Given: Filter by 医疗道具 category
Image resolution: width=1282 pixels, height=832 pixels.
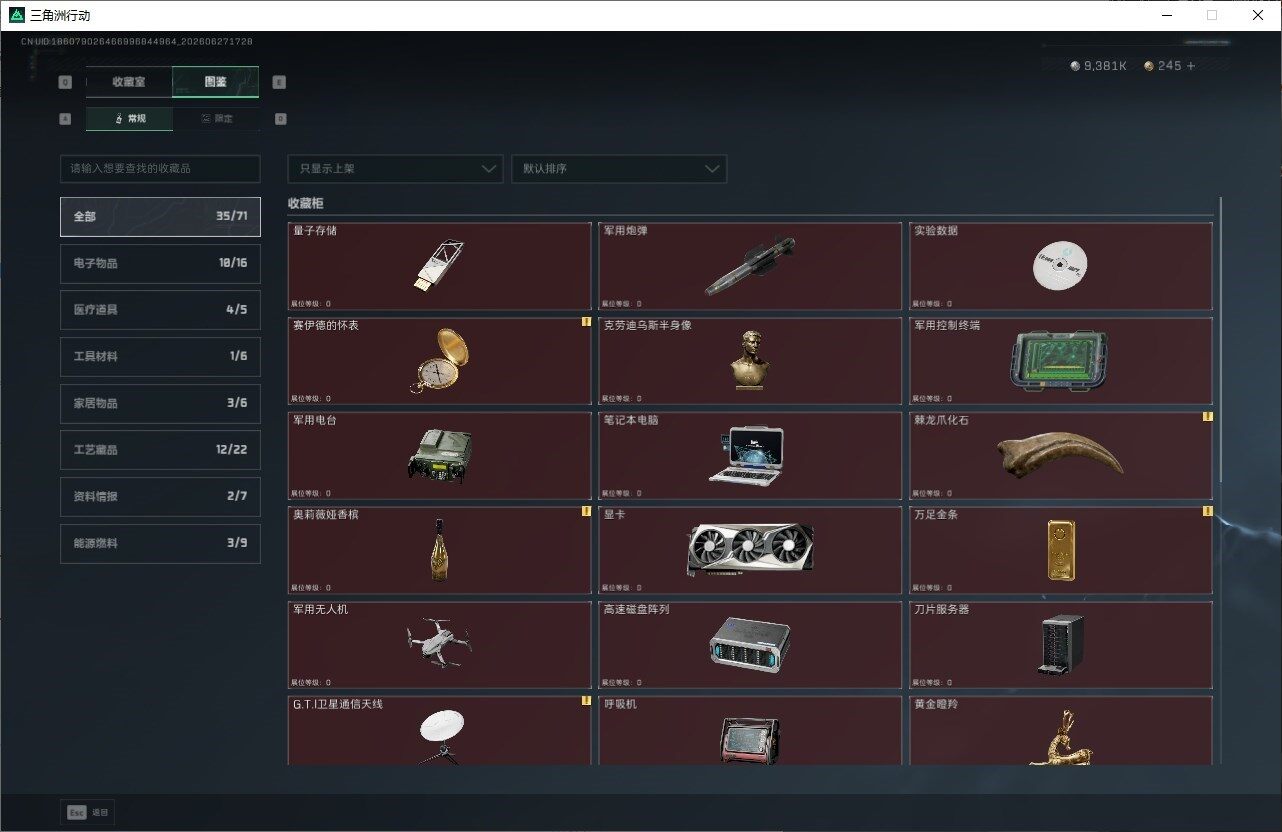Looking at the screenshot, I should tap(160, 310).
